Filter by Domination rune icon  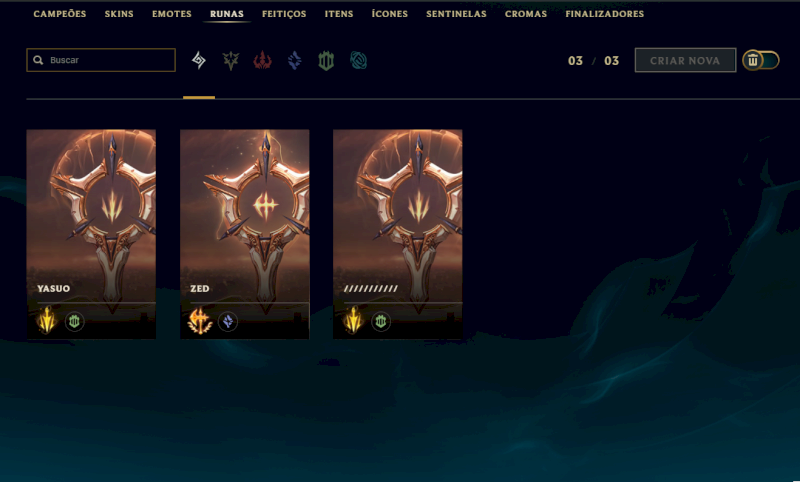(x=262, y=61)
